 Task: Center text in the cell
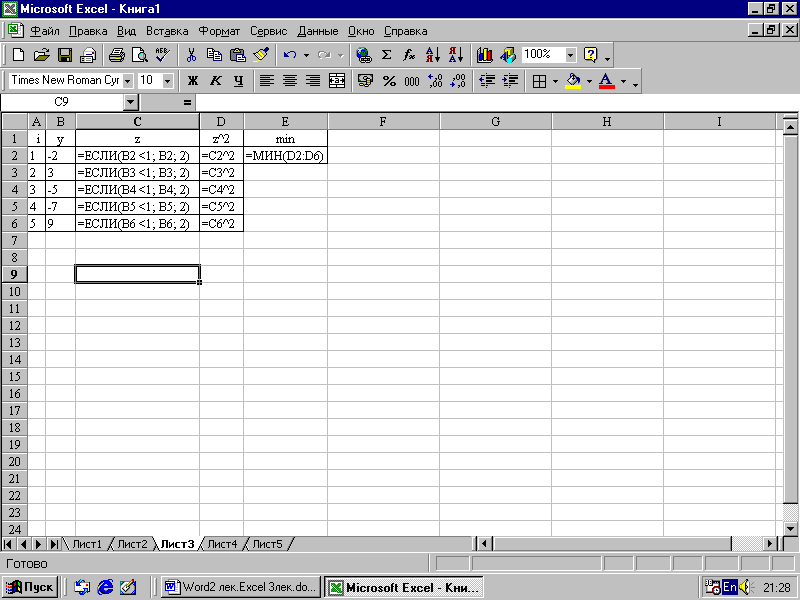click(290, 81)
